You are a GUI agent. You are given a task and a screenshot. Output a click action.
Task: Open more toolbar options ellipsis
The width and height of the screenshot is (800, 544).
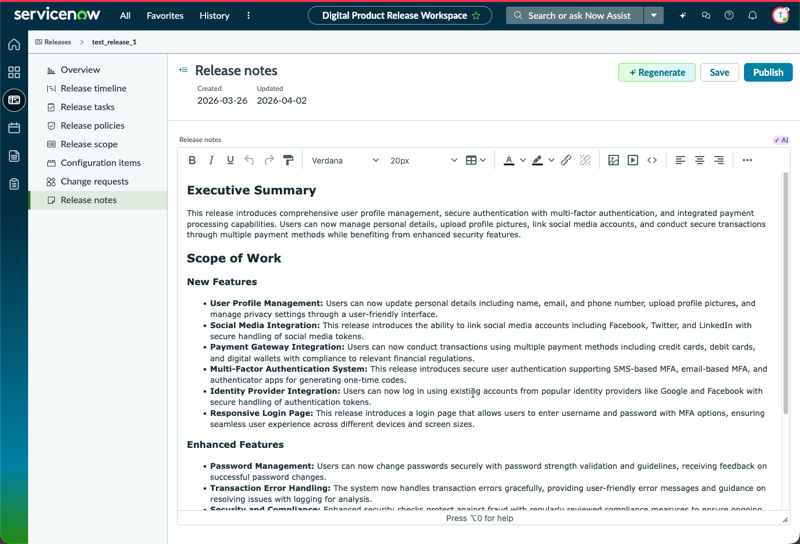[747, 160]
